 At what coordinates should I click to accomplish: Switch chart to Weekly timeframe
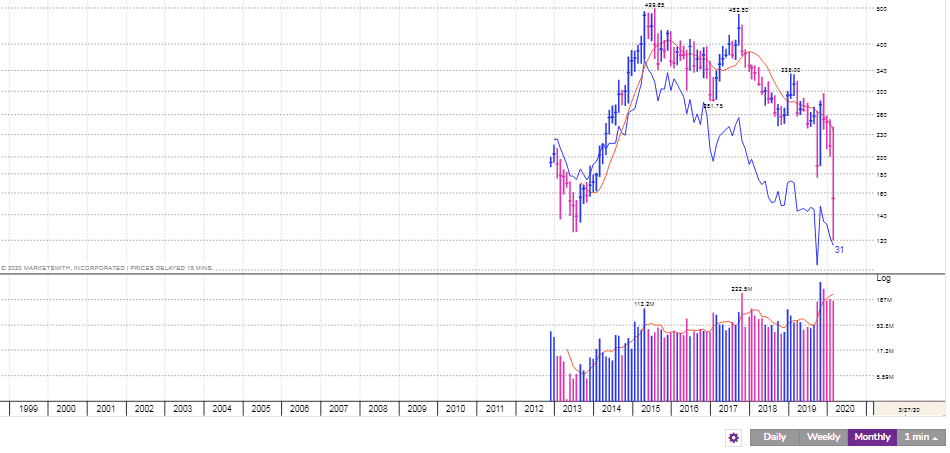pos(823,437)
